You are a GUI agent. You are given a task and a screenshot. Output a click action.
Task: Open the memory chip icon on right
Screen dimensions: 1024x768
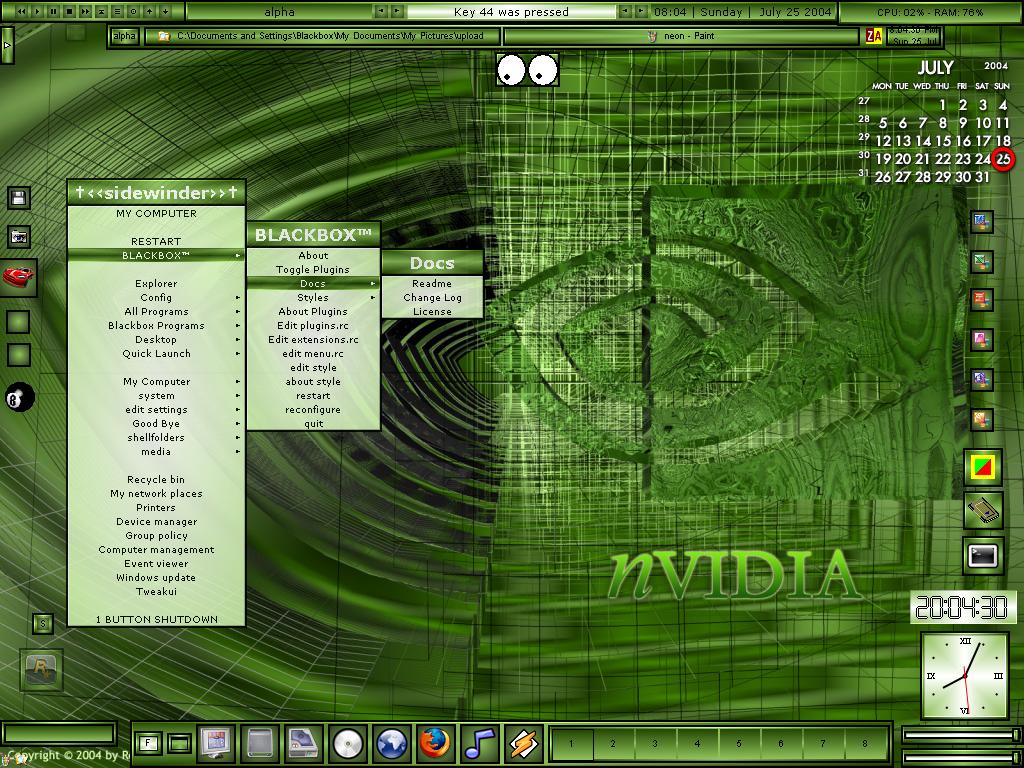coord(983,511)
